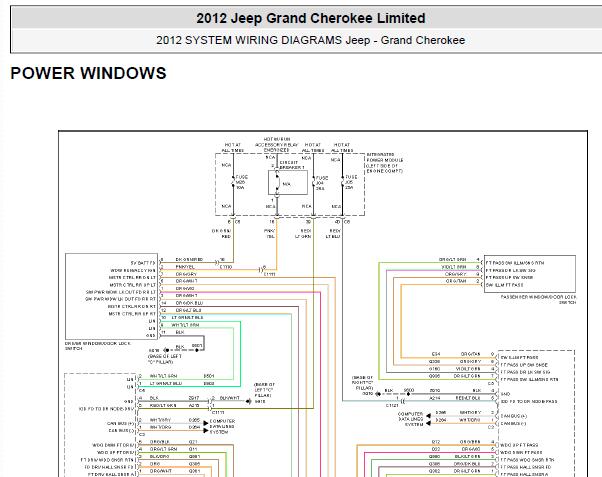Click "5V BATT FD" pin in driver switch
Image resolution: width=602 pixels, height=477 pixels.
143,263
